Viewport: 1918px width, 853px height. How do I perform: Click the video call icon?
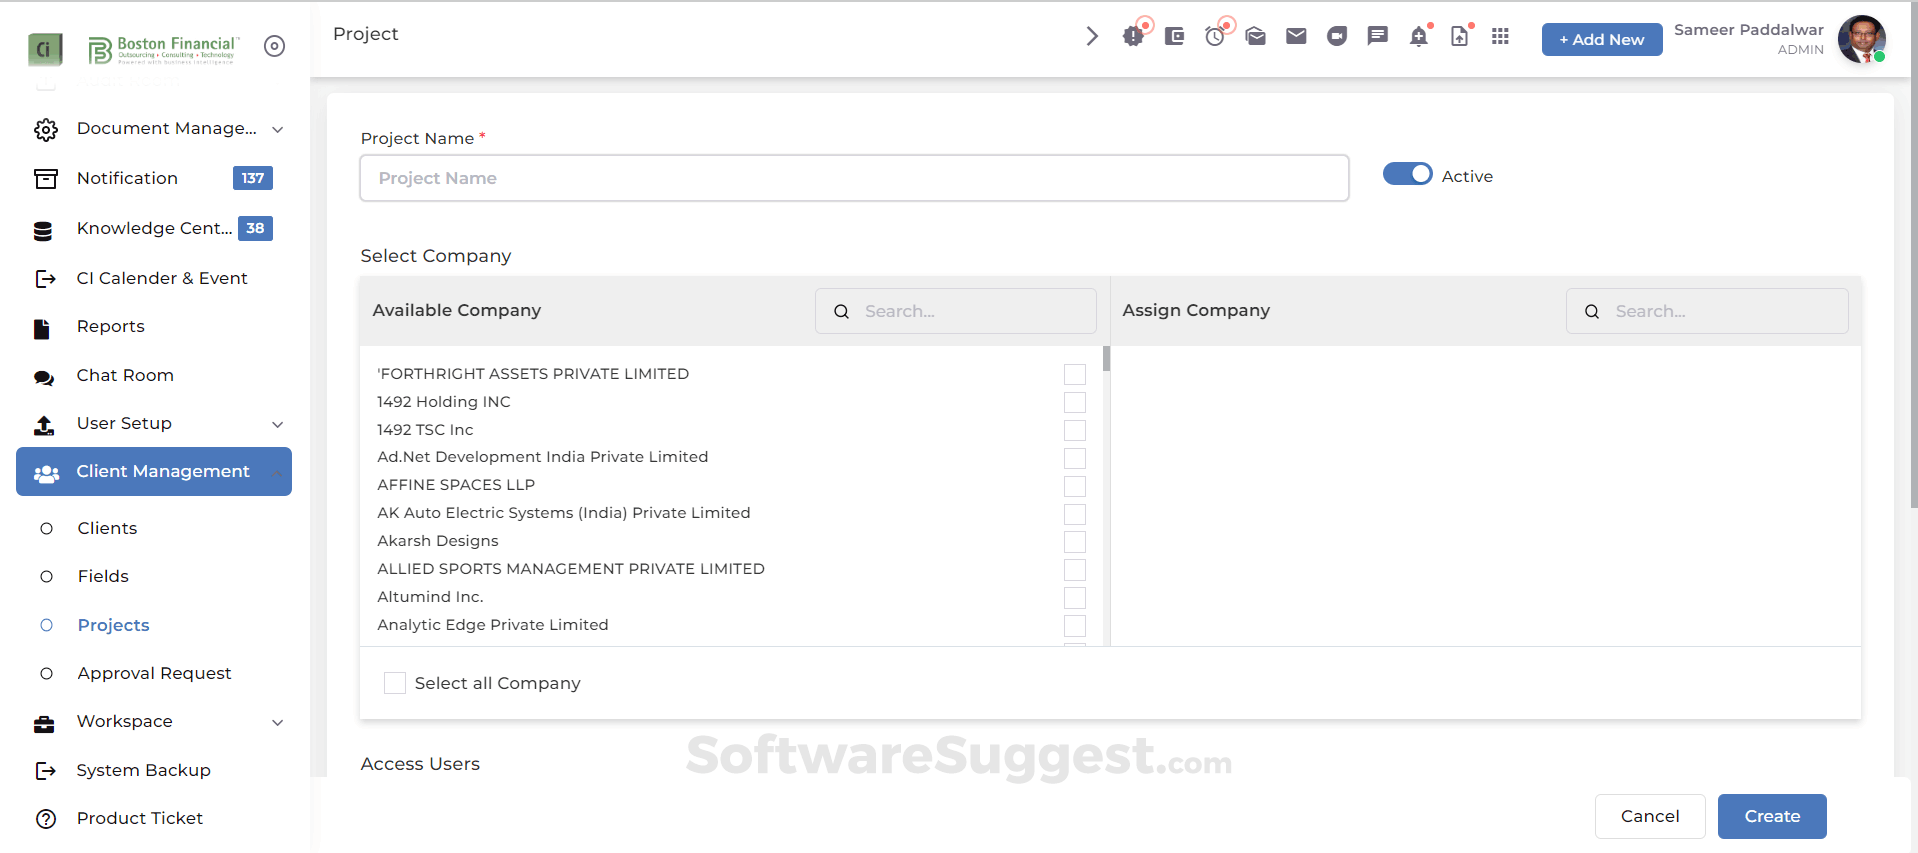(1337, 36)
